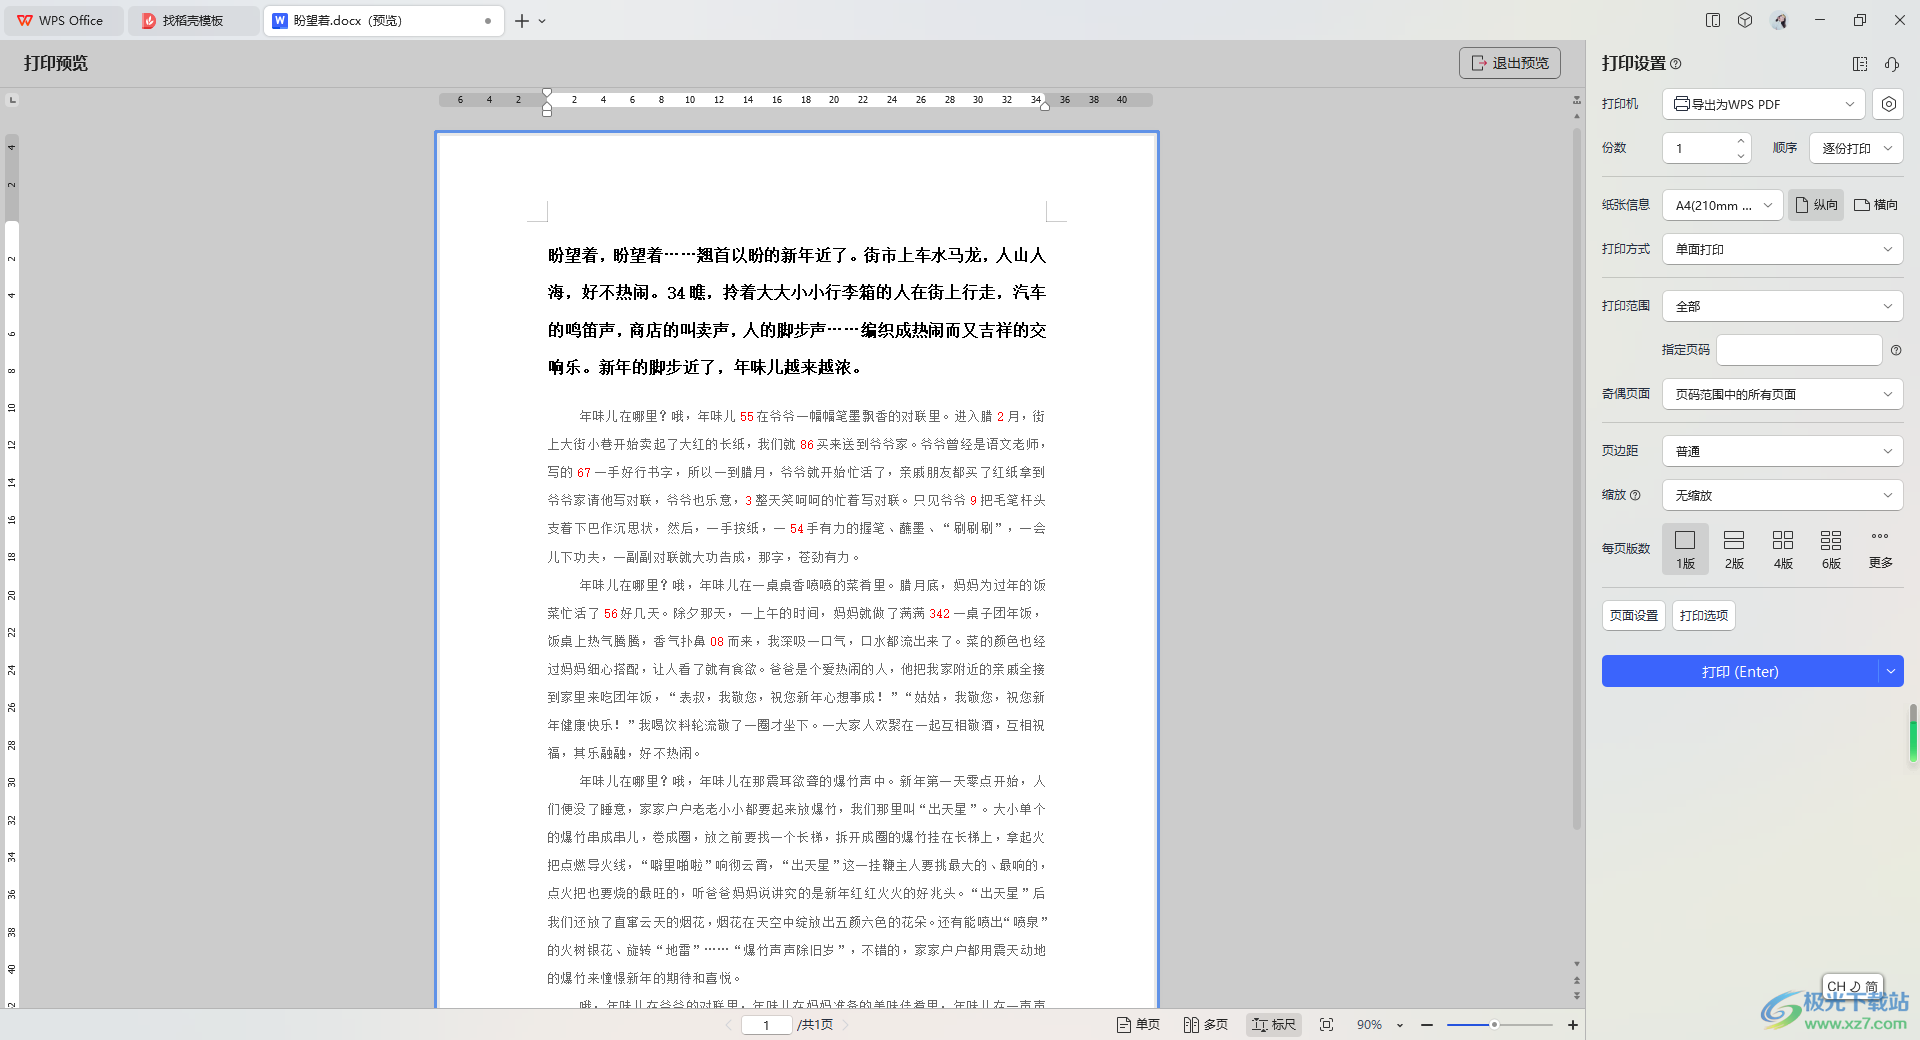This screenshot has width=1920, height=1040.
Task: Click the ruler corner toggle icon
Action: click(12, 100)
